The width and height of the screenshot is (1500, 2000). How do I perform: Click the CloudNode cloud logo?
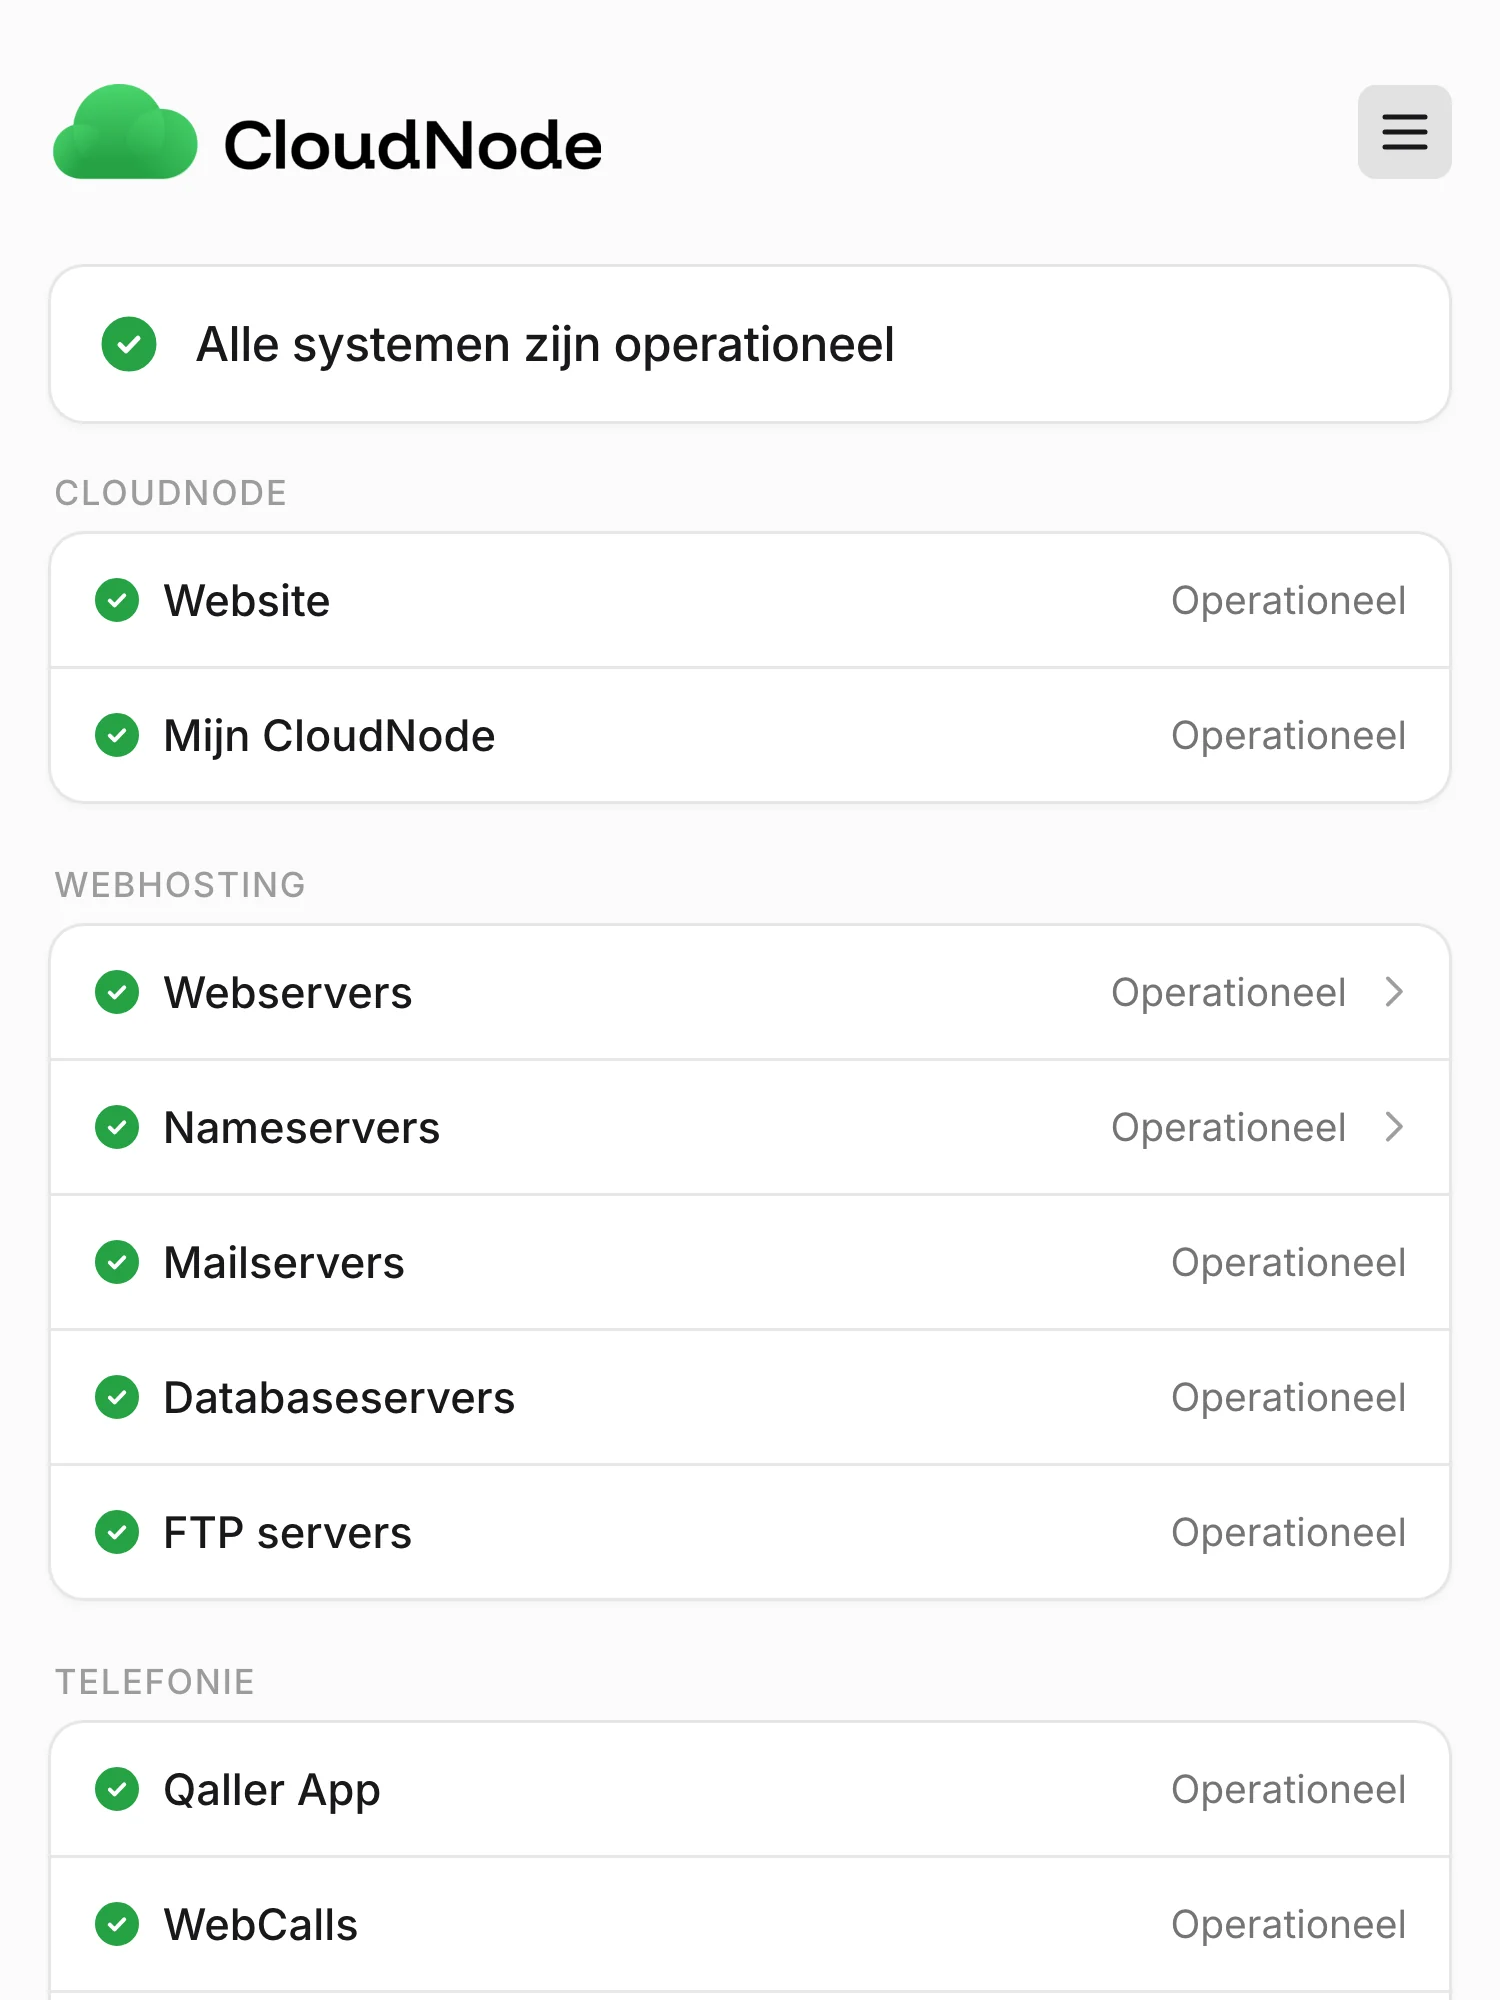pyautogui.click(x=125, y=132)
